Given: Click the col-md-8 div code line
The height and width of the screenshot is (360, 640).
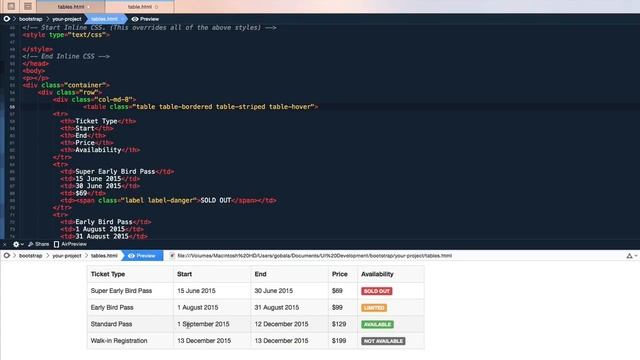Looking at the screenshot, I should (x=94, y=100).
